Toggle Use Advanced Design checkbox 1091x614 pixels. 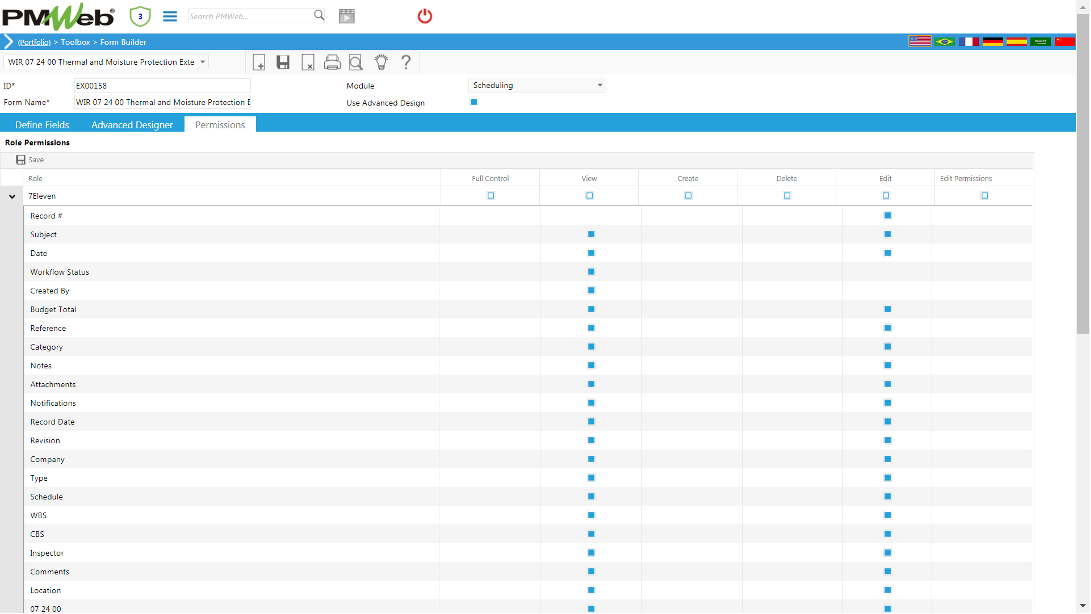[474, 102]
